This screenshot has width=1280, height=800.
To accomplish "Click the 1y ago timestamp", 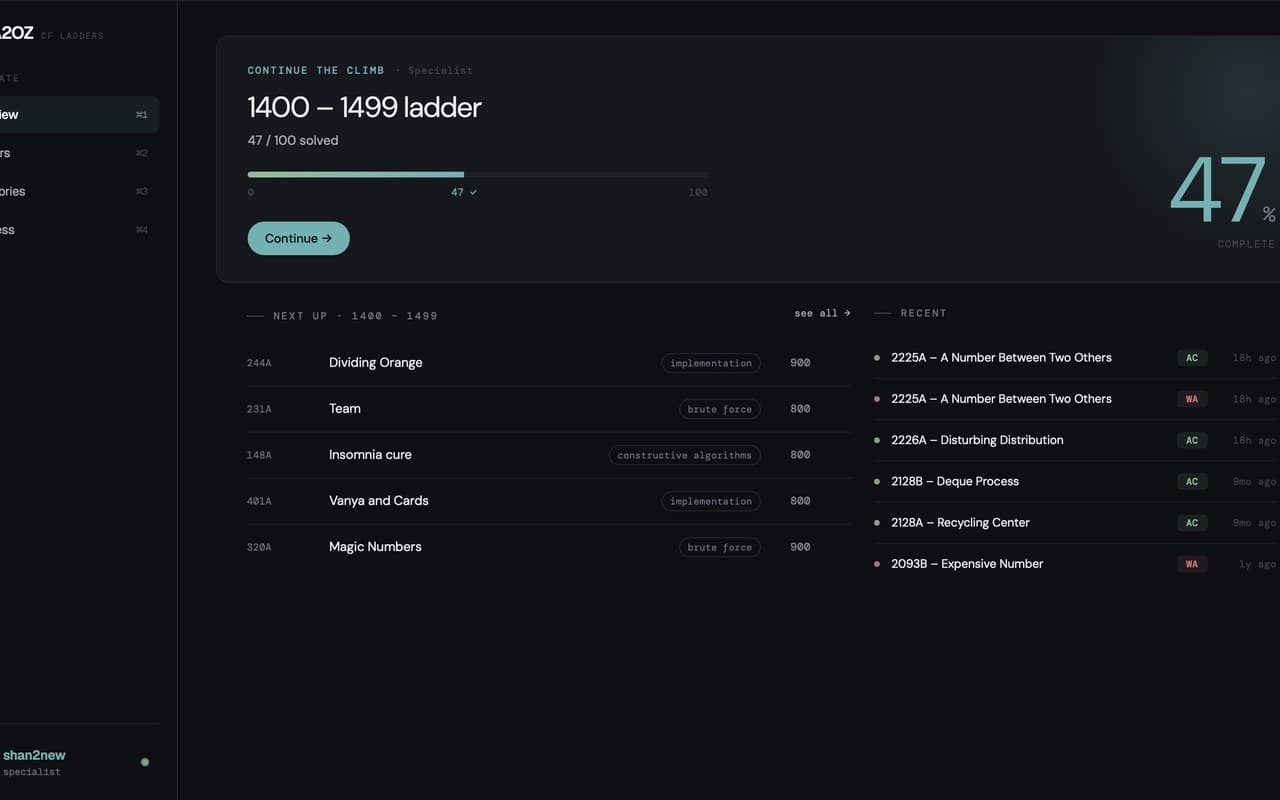I will point(1257,565).
